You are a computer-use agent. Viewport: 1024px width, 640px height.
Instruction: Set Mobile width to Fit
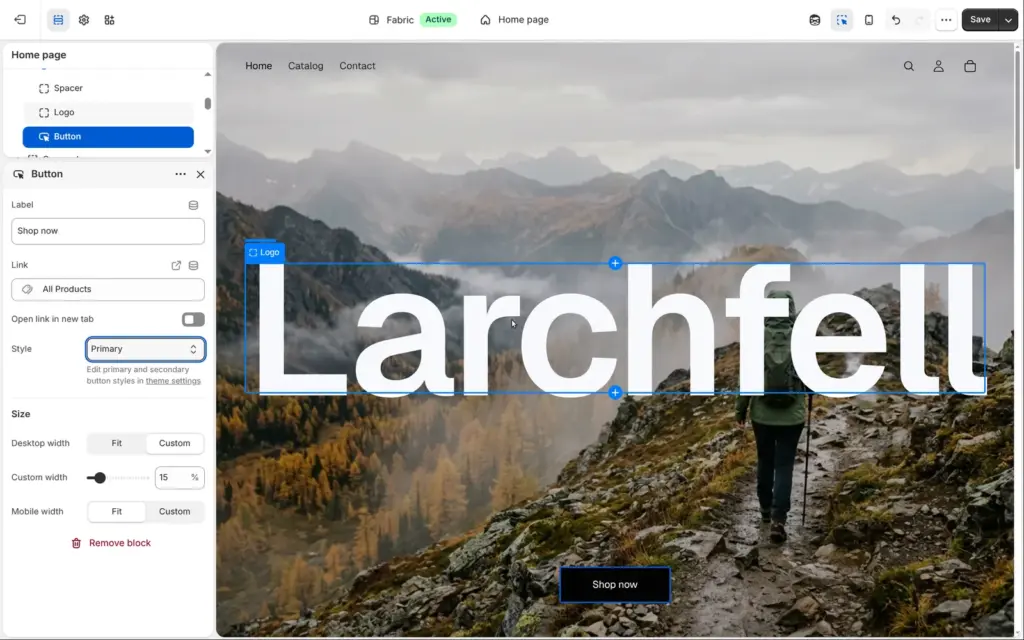coord(116,511)
